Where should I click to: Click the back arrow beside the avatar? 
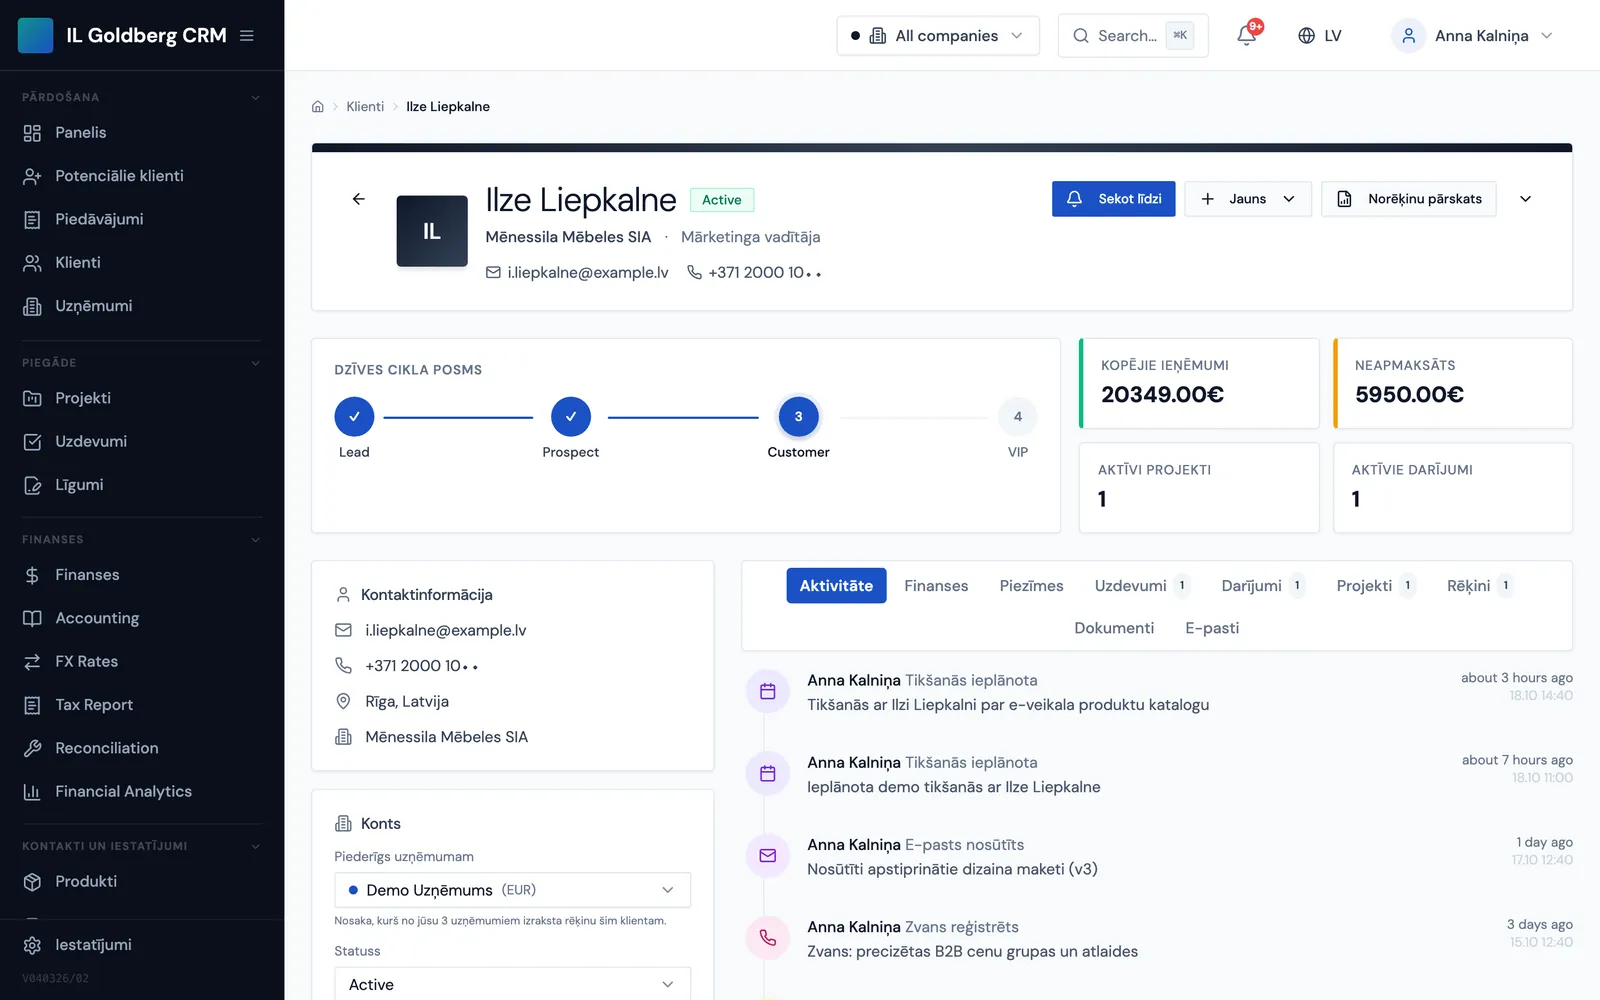[359, 199]
